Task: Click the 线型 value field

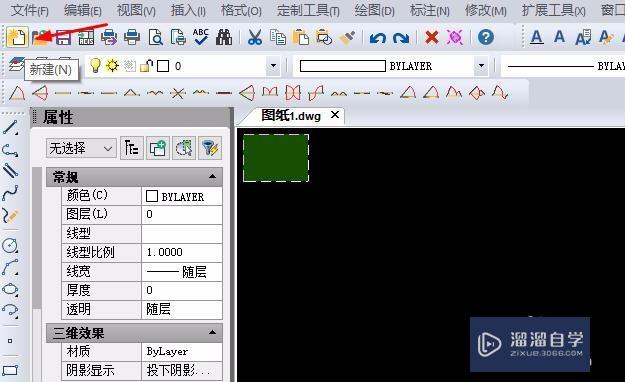Action: pos(182,233)
